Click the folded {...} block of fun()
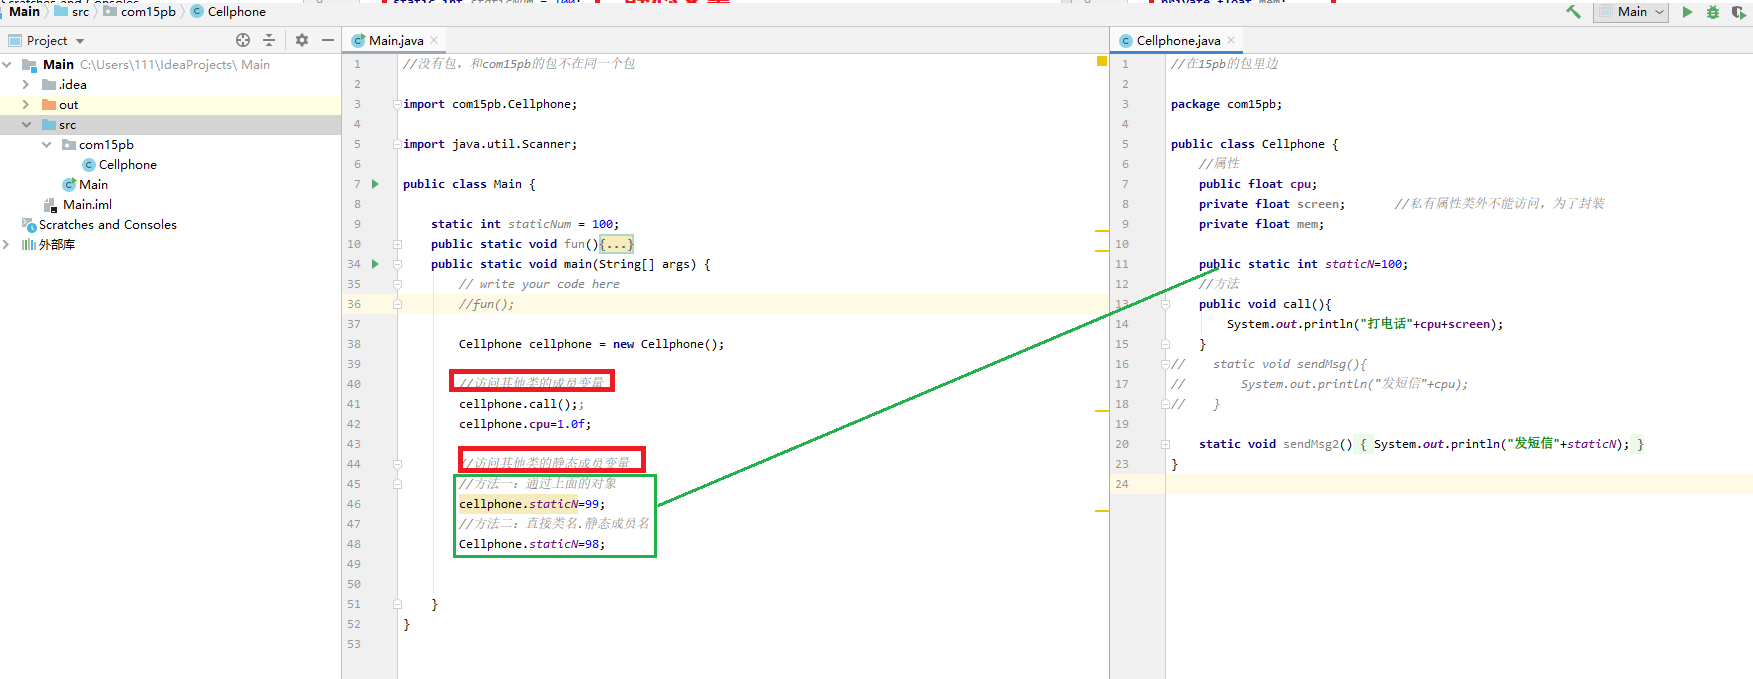Image resolution: width=1753 pixels, height=679 pixels. click(616, 244)
